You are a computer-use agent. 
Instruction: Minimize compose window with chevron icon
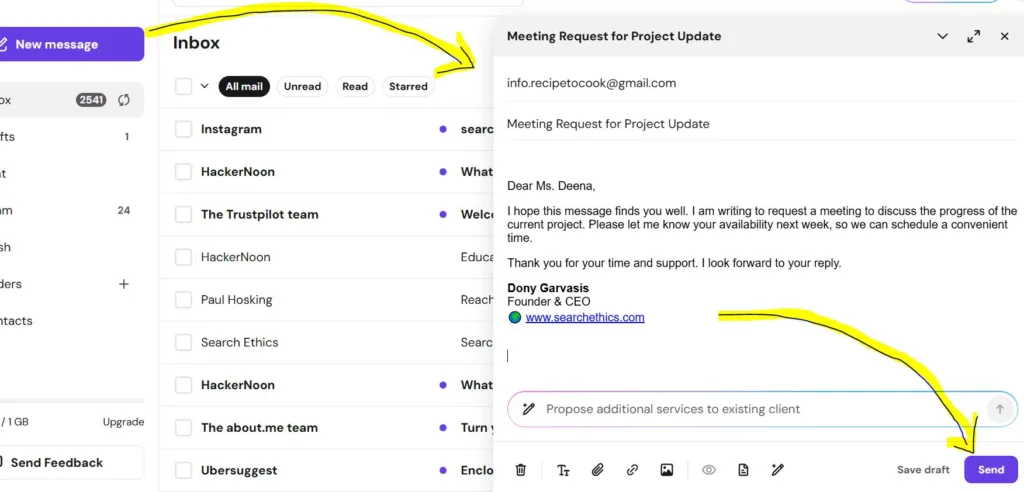(942, 37)
